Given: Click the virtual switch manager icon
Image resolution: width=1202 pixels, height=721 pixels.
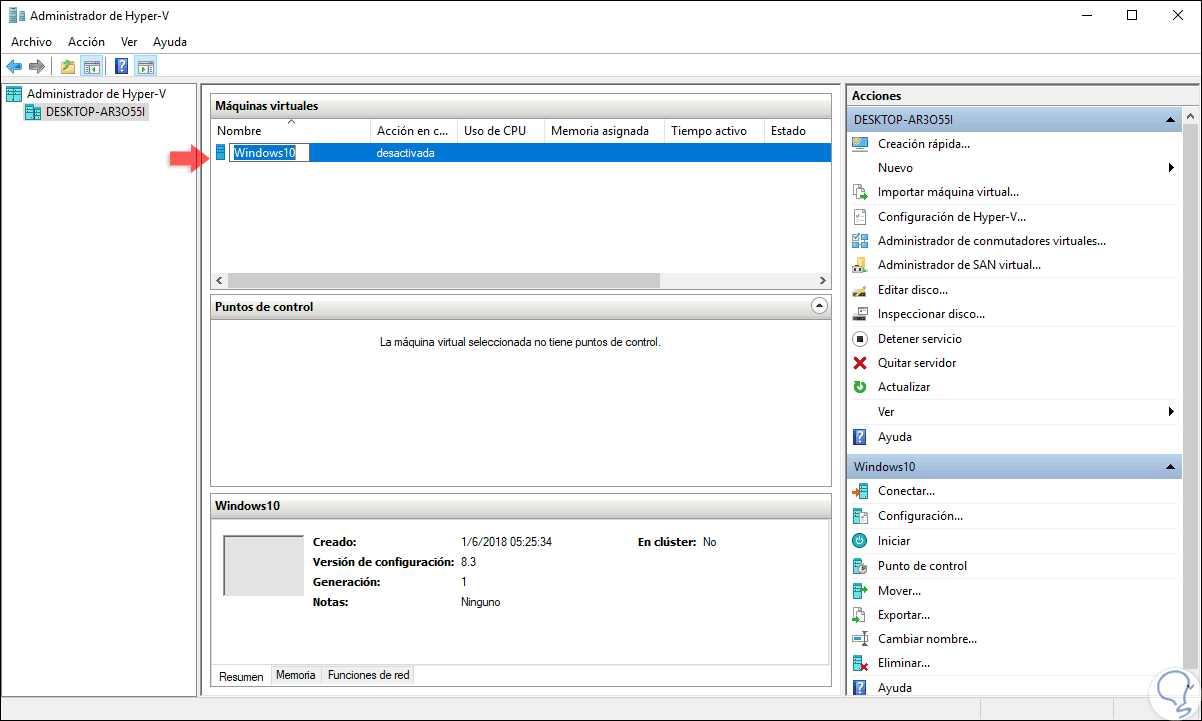Looking at the screenshot, I should (x=860, y=241).
